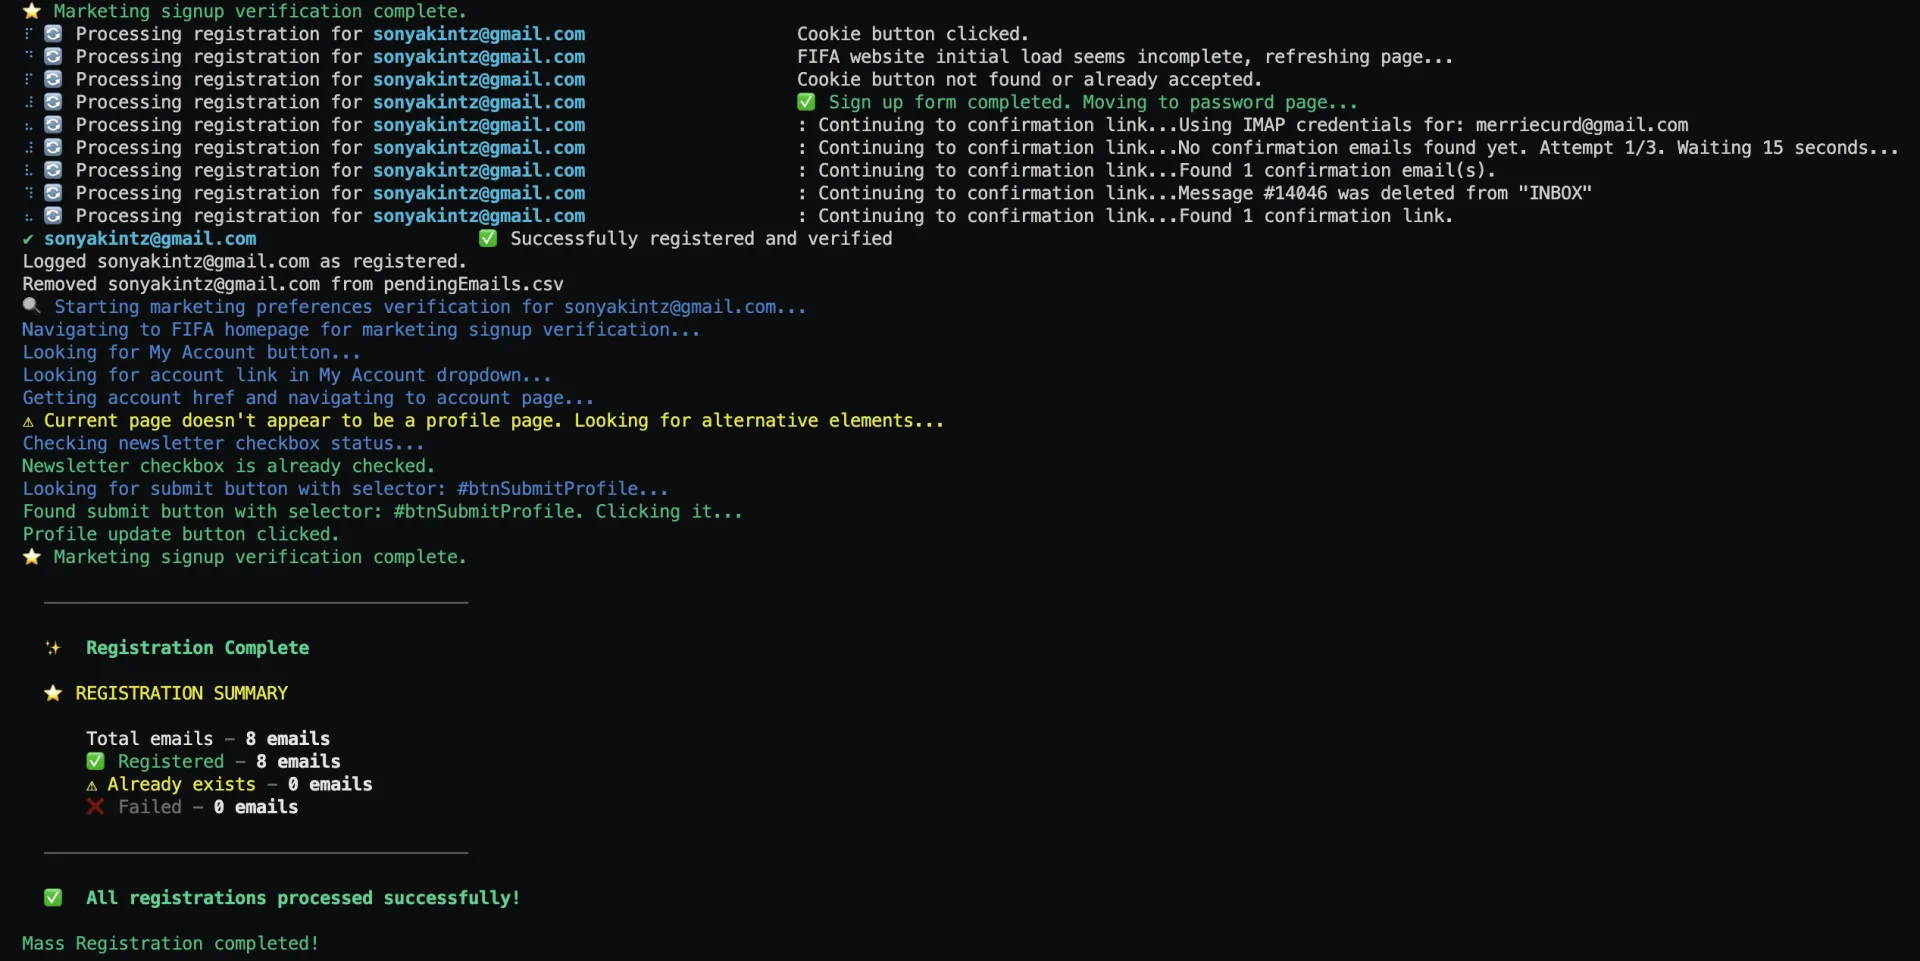Click the 'Total emails – 8 emails' line

tap(208, 739)
